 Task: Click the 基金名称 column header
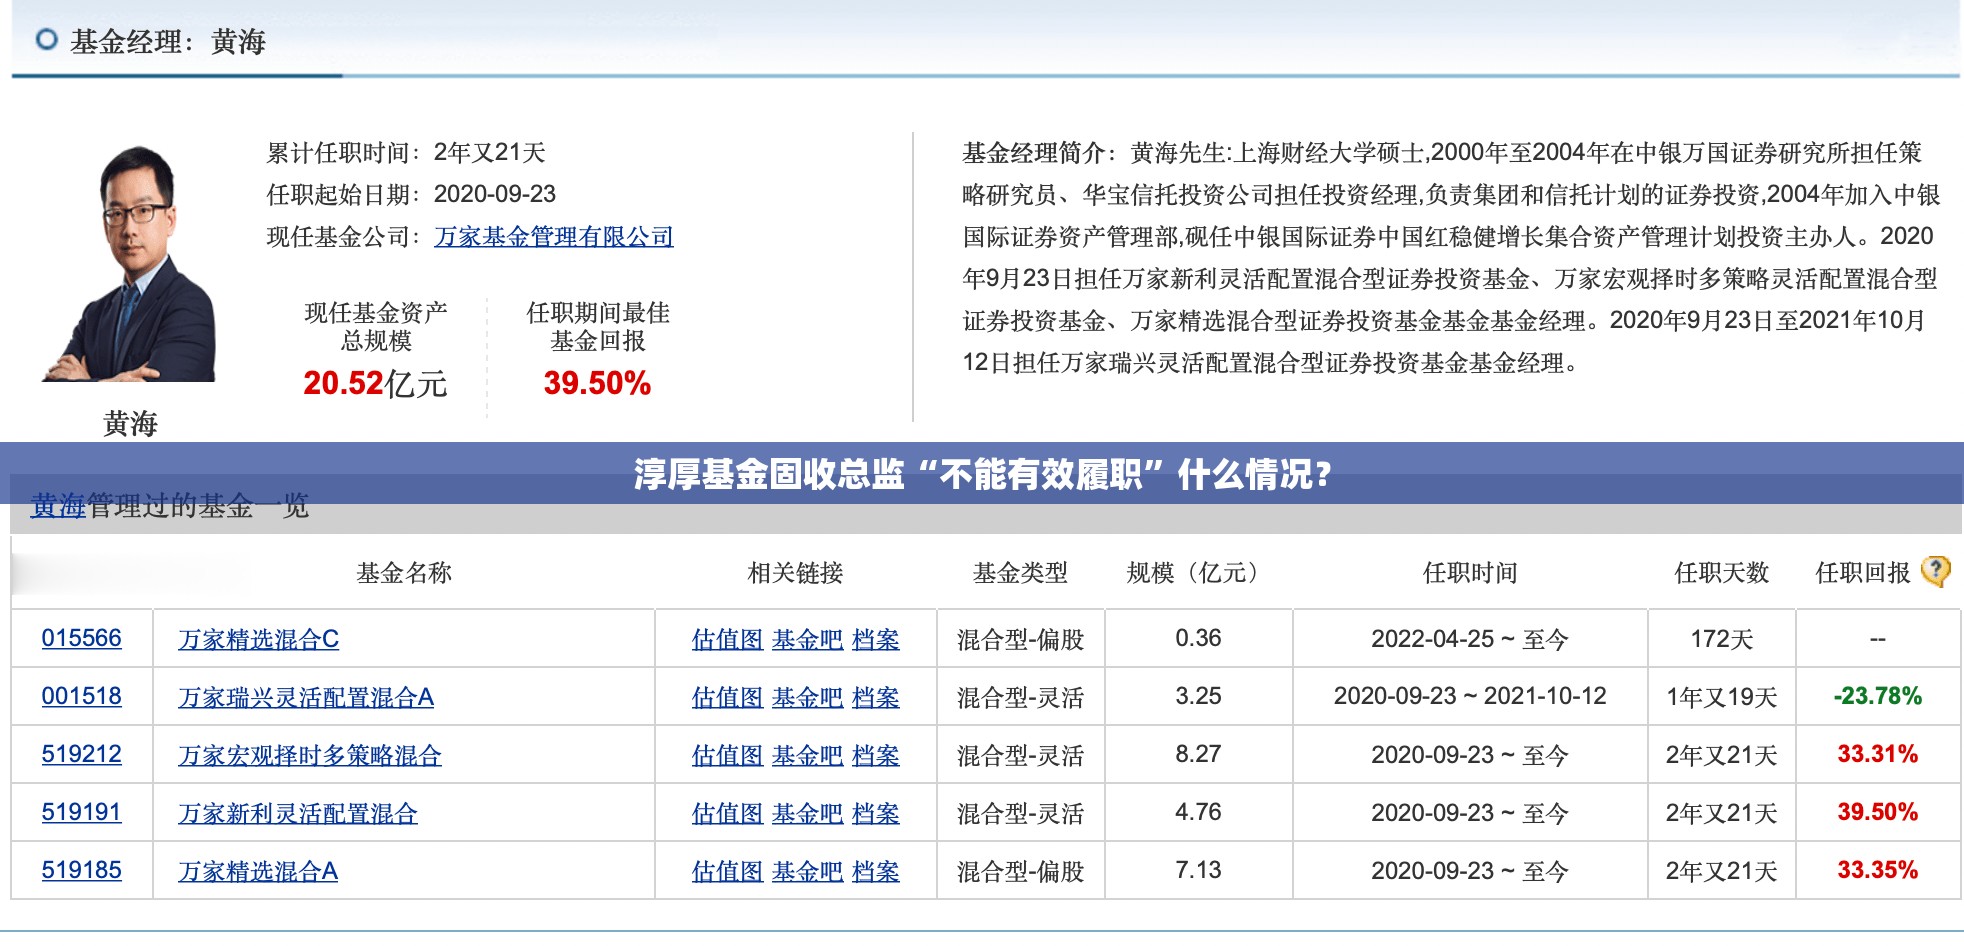(404, 572)
